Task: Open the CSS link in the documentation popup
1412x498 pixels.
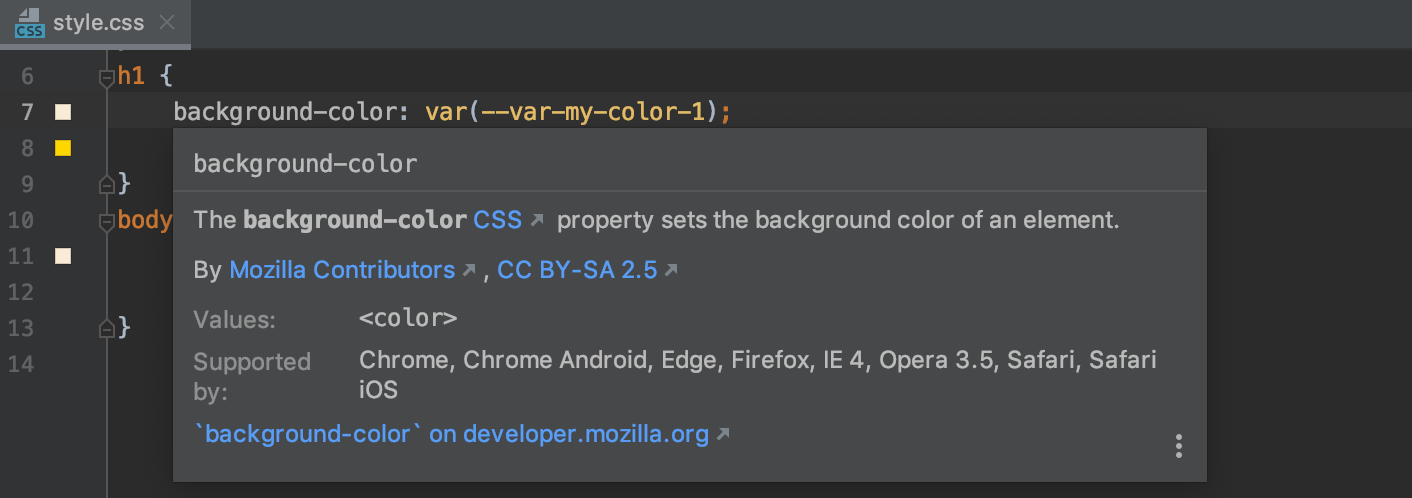Action: [x=497, y=220]
